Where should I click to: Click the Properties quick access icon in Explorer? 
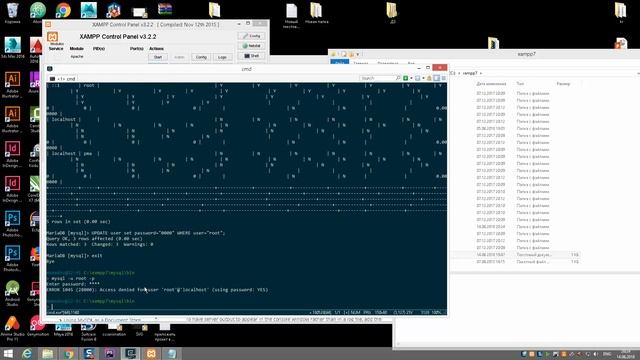pos(344,54)
